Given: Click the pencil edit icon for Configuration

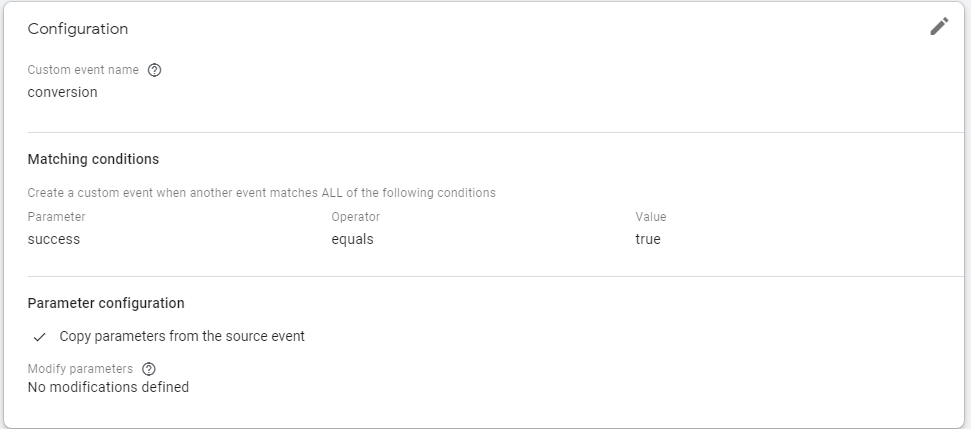Looking at the screenshot, I should [939, 27].
